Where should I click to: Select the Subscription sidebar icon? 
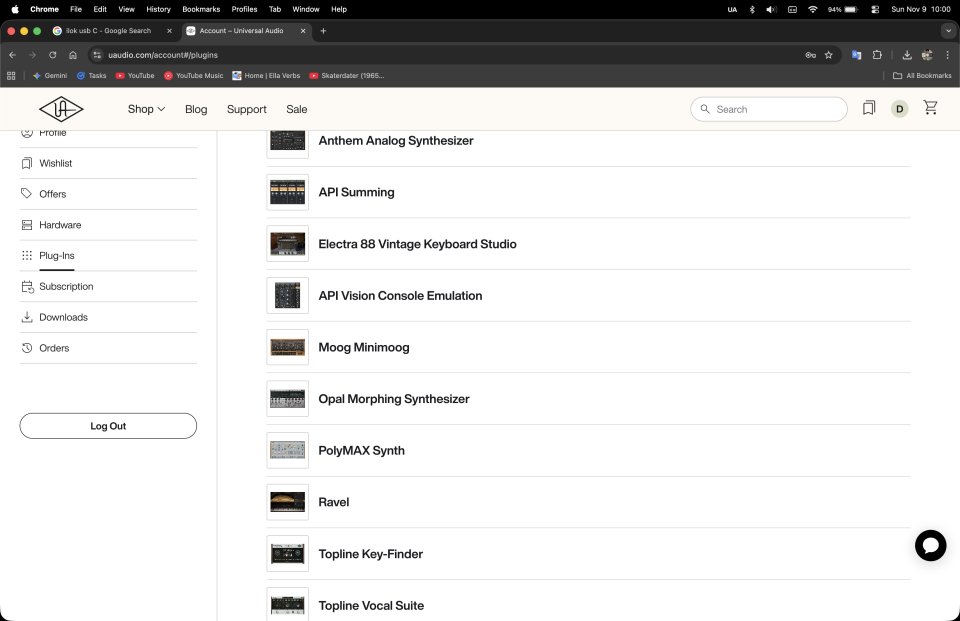[x=27, y=287]
